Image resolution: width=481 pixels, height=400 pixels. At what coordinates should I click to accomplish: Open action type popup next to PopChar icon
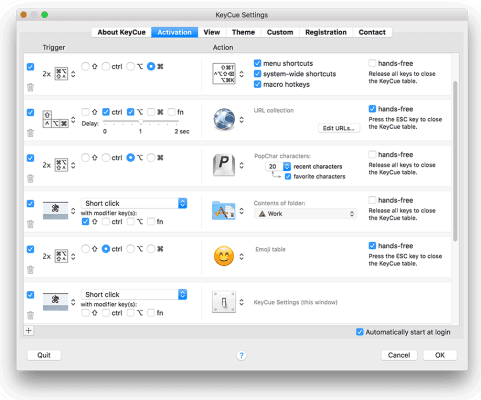tap(242, 165)
